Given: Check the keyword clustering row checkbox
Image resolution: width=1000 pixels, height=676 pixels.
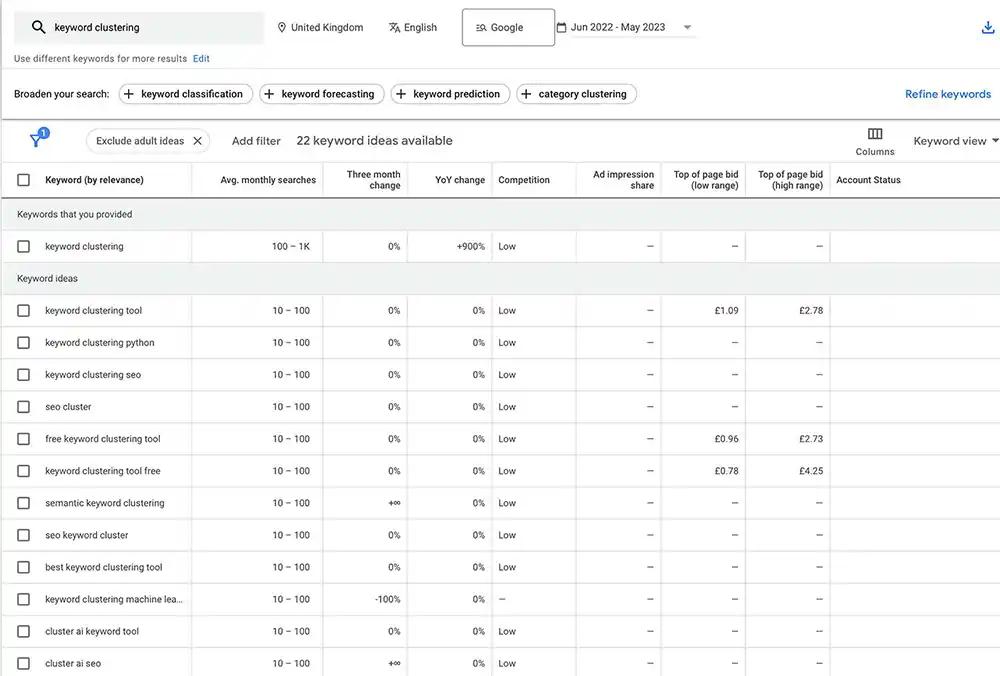Looking at the screenshot, I should [x=24, y=246].
